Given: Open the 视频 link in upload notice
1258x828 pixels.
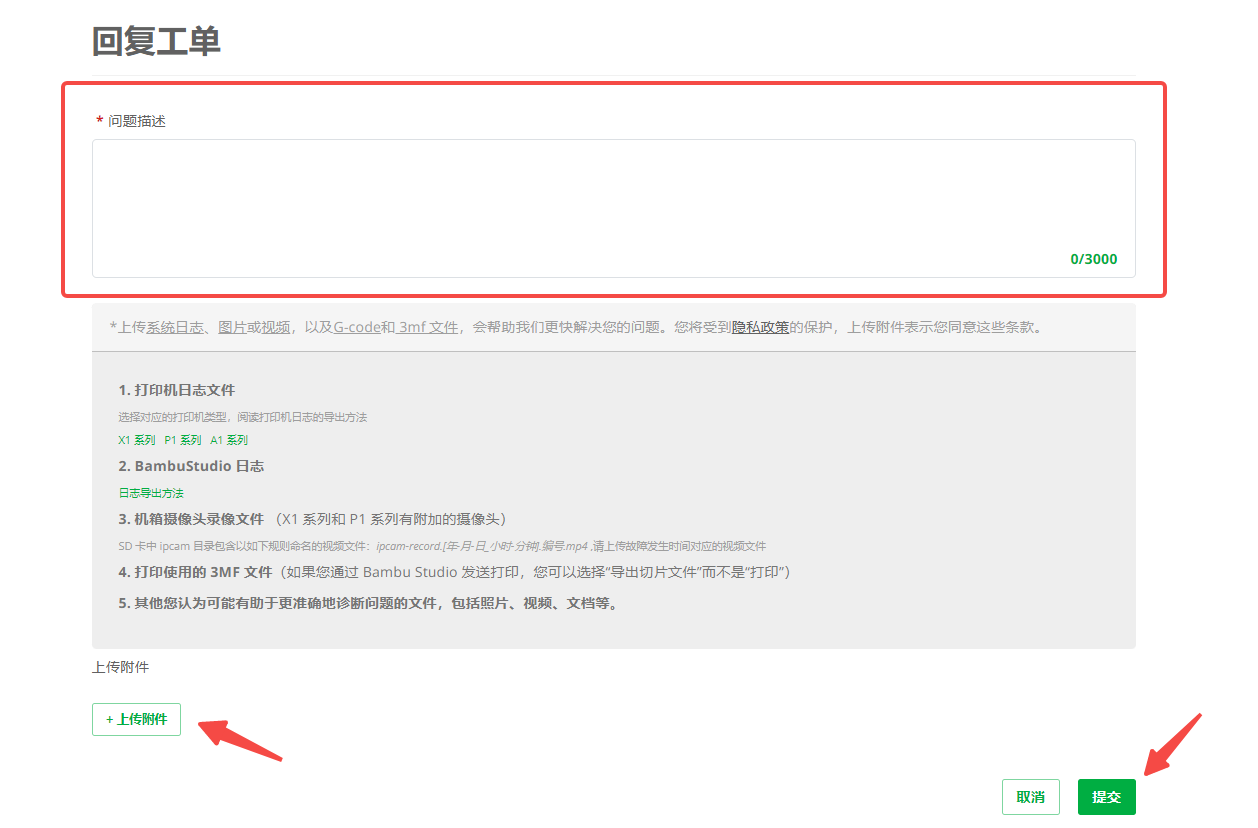Looking at the screenshot, I should [x=276, y=327].
